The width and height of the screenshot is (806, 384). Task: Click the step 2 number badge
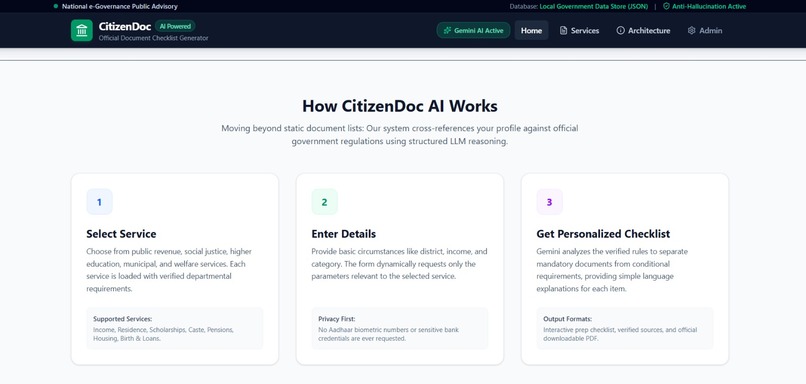pyautogui.click(x=324, y=202)
